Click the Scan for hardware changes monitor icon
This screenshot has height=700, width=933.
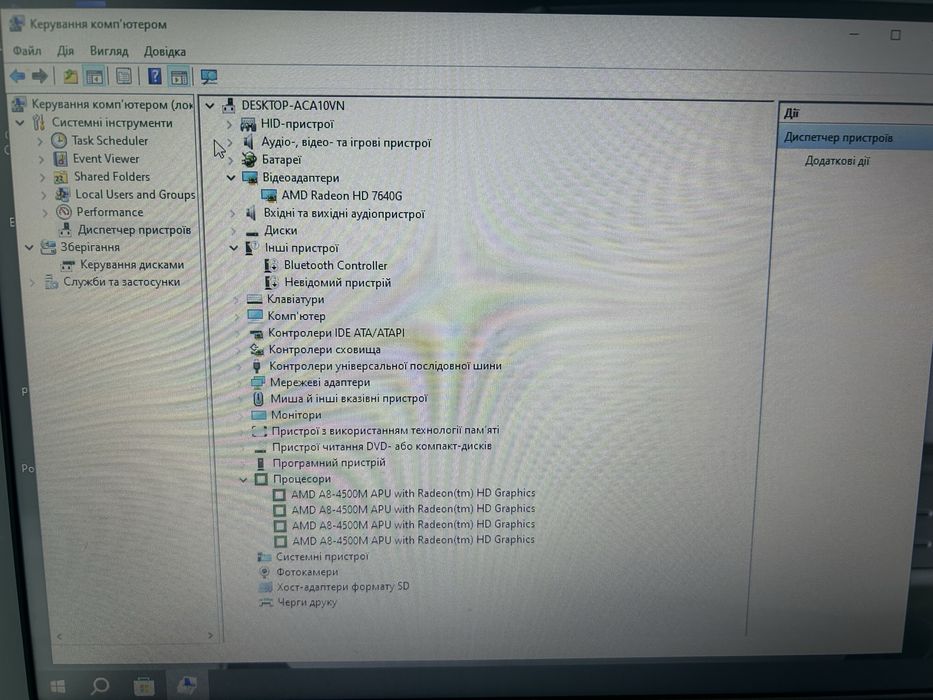pyautogui.click(x=209, y=77)
